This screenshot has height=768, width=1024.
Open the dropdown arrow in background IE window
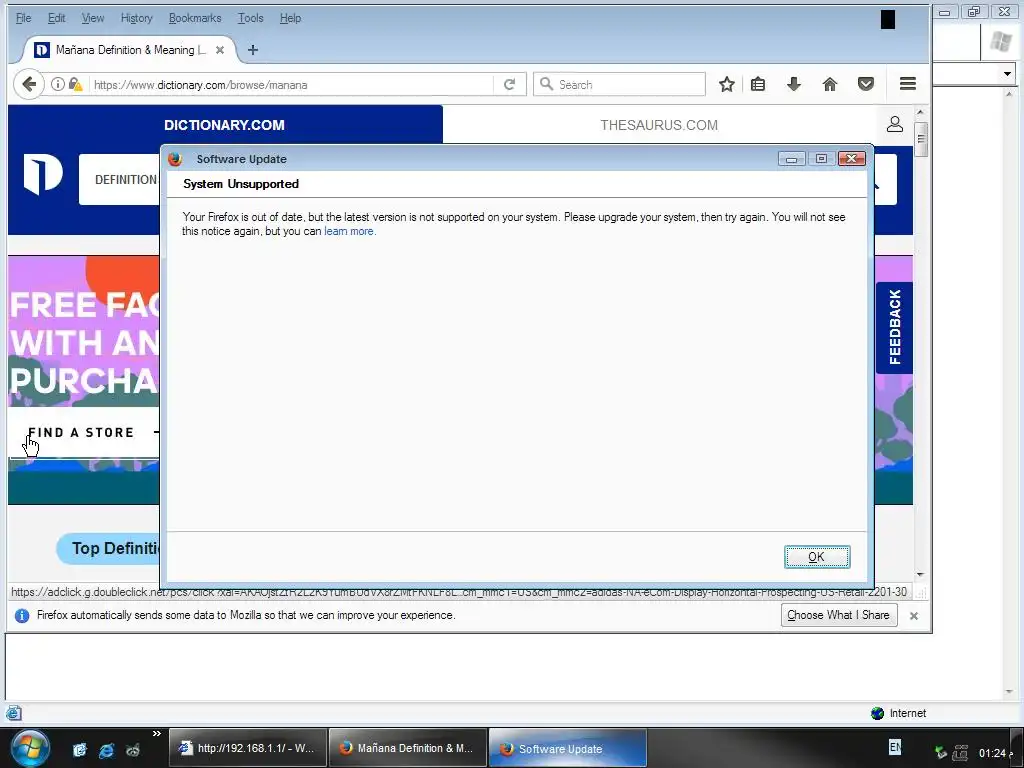tap(1008, 74)
